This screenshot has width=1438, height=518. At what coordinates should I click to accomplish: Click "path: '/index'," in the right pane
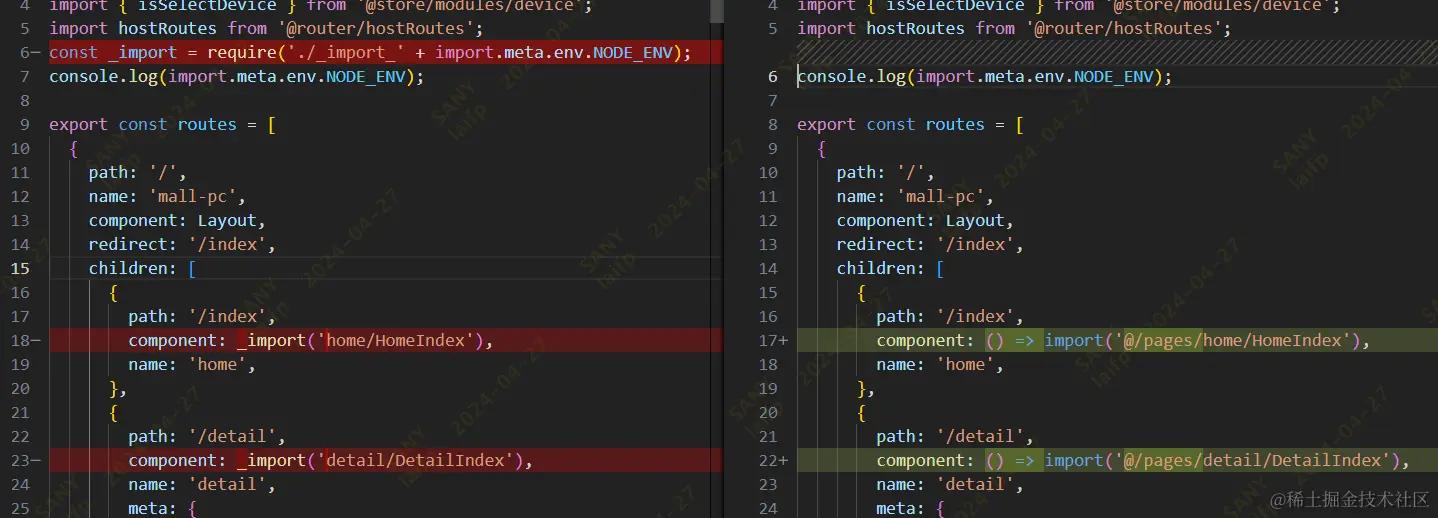coord(950,316)
